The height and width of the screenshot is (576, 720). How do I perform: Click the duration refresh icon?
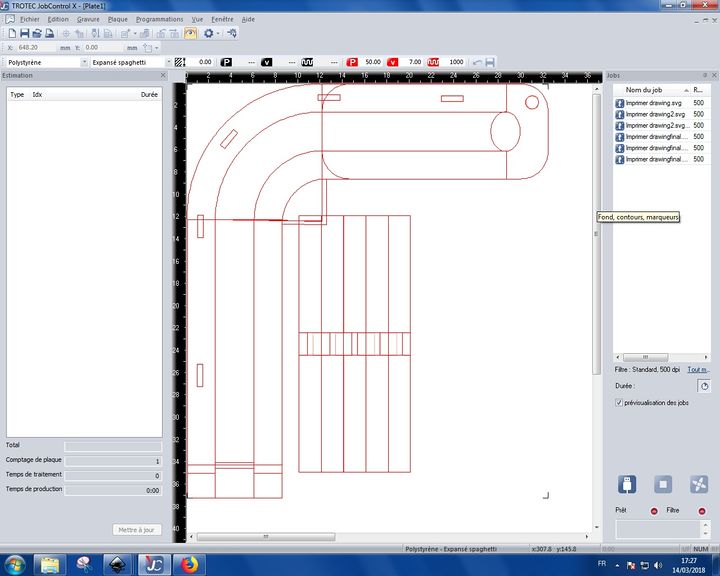click(x=703, y=385)
